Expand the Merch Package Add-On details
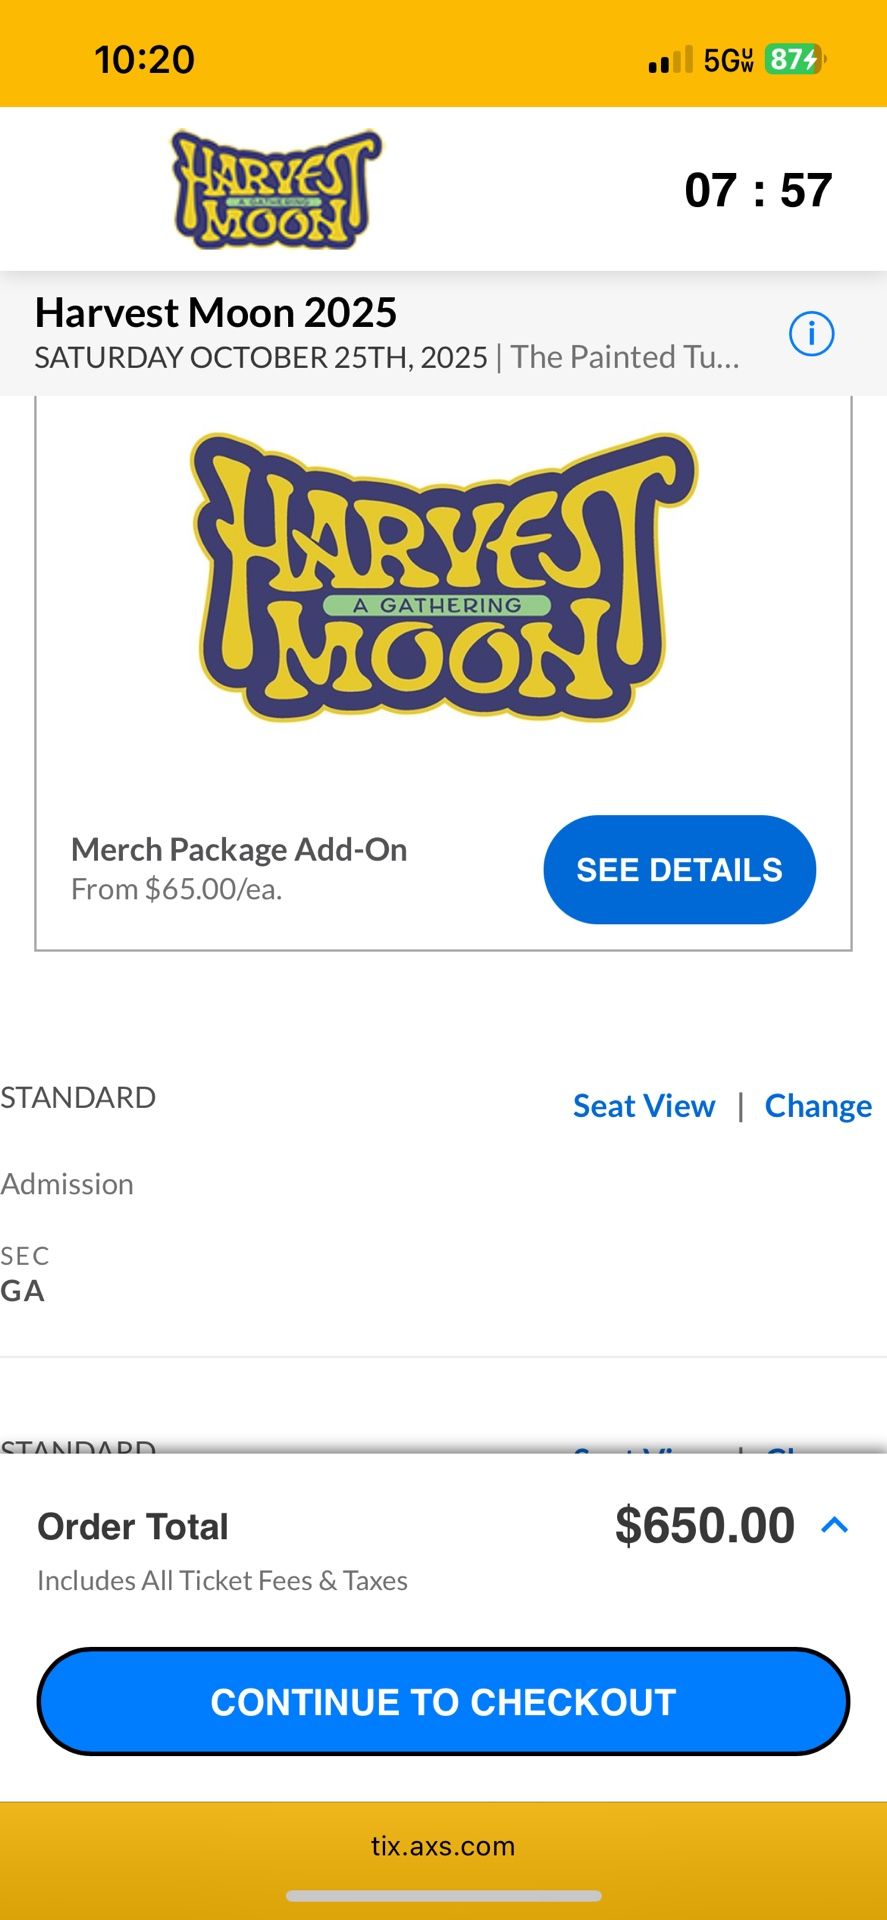Viewport: 887px width, 1920px height. coord(679,869)
